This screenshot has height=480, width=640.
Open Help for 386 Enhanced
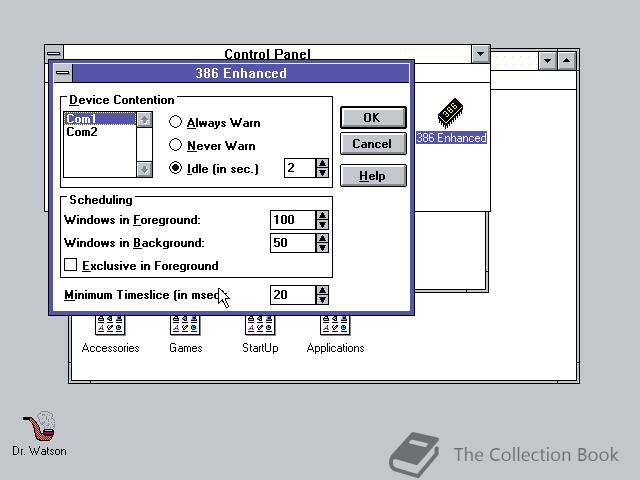coord(373,176)
